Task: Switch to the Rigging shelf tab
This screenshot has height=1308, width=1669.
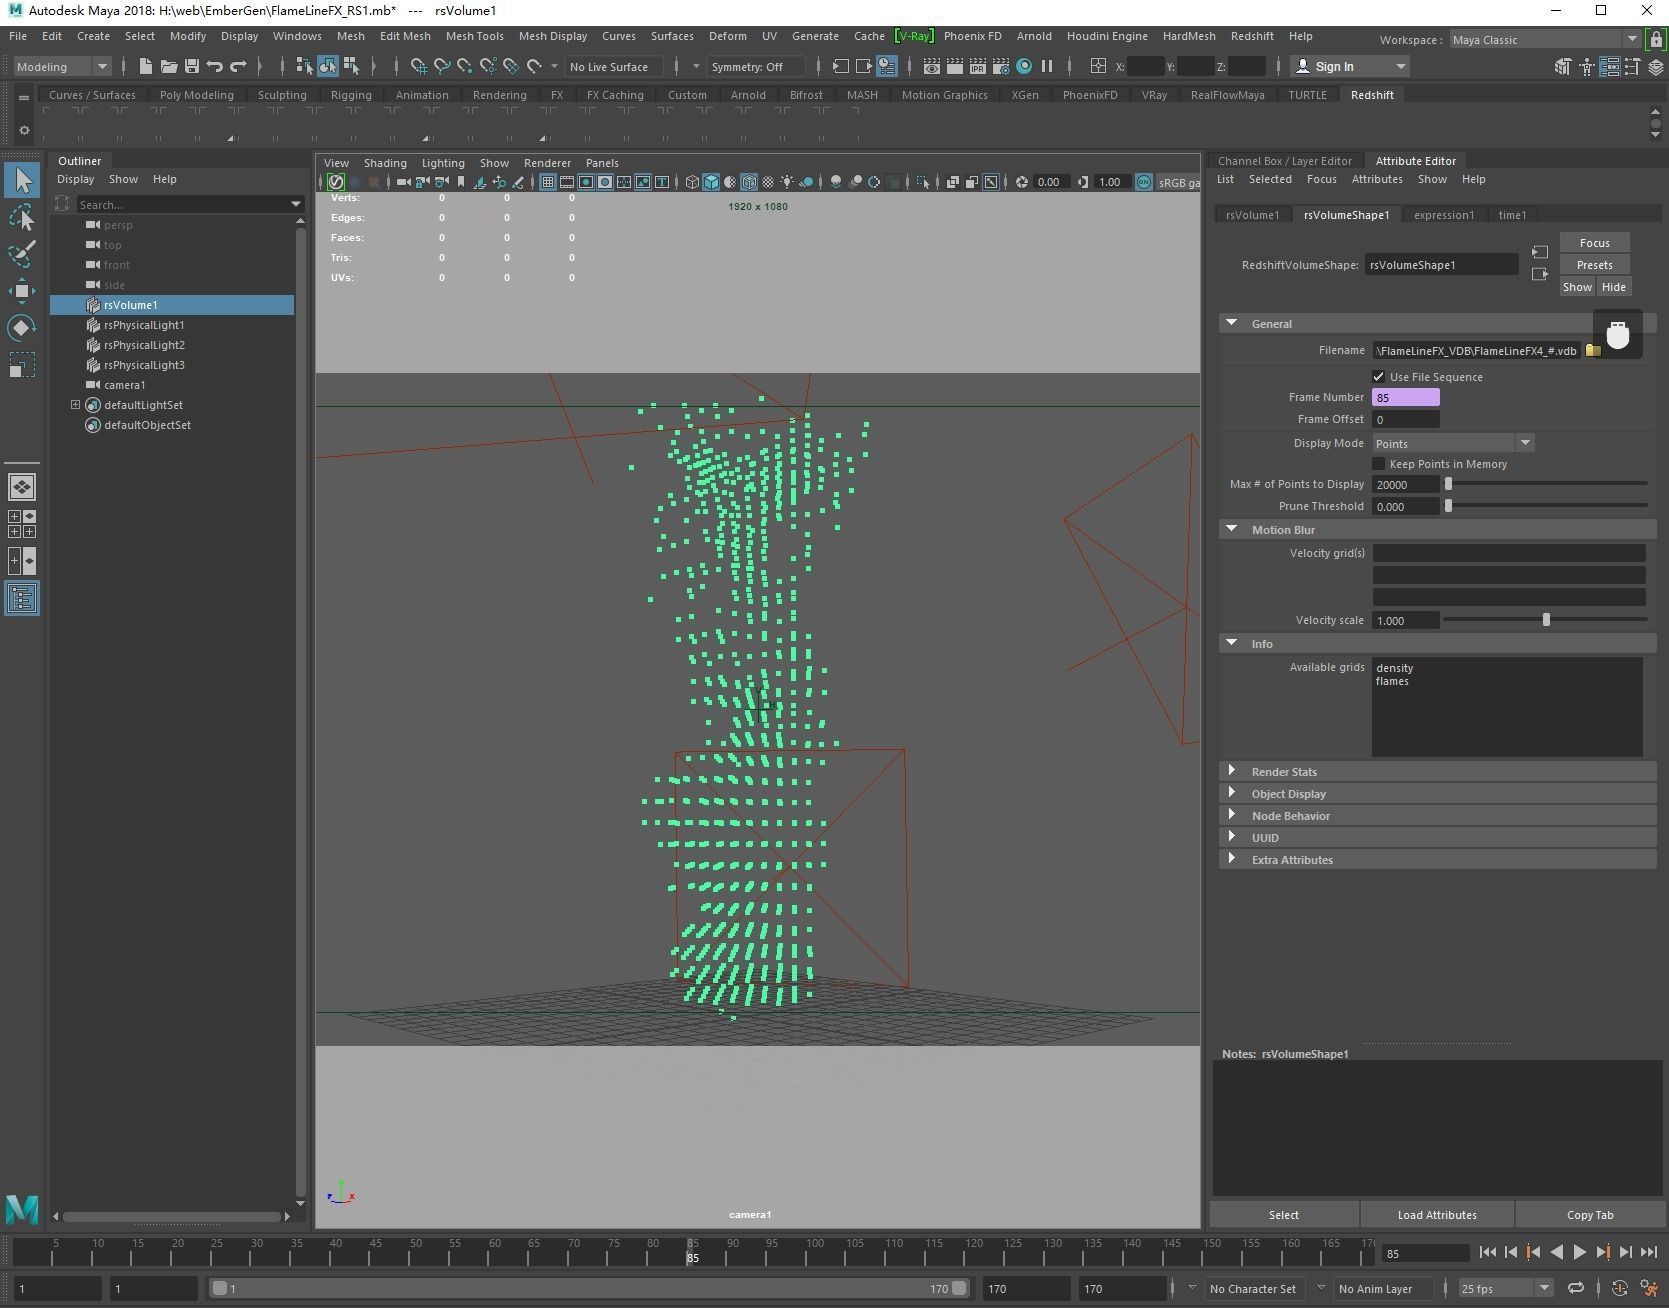Action: [x=351, y=95]
